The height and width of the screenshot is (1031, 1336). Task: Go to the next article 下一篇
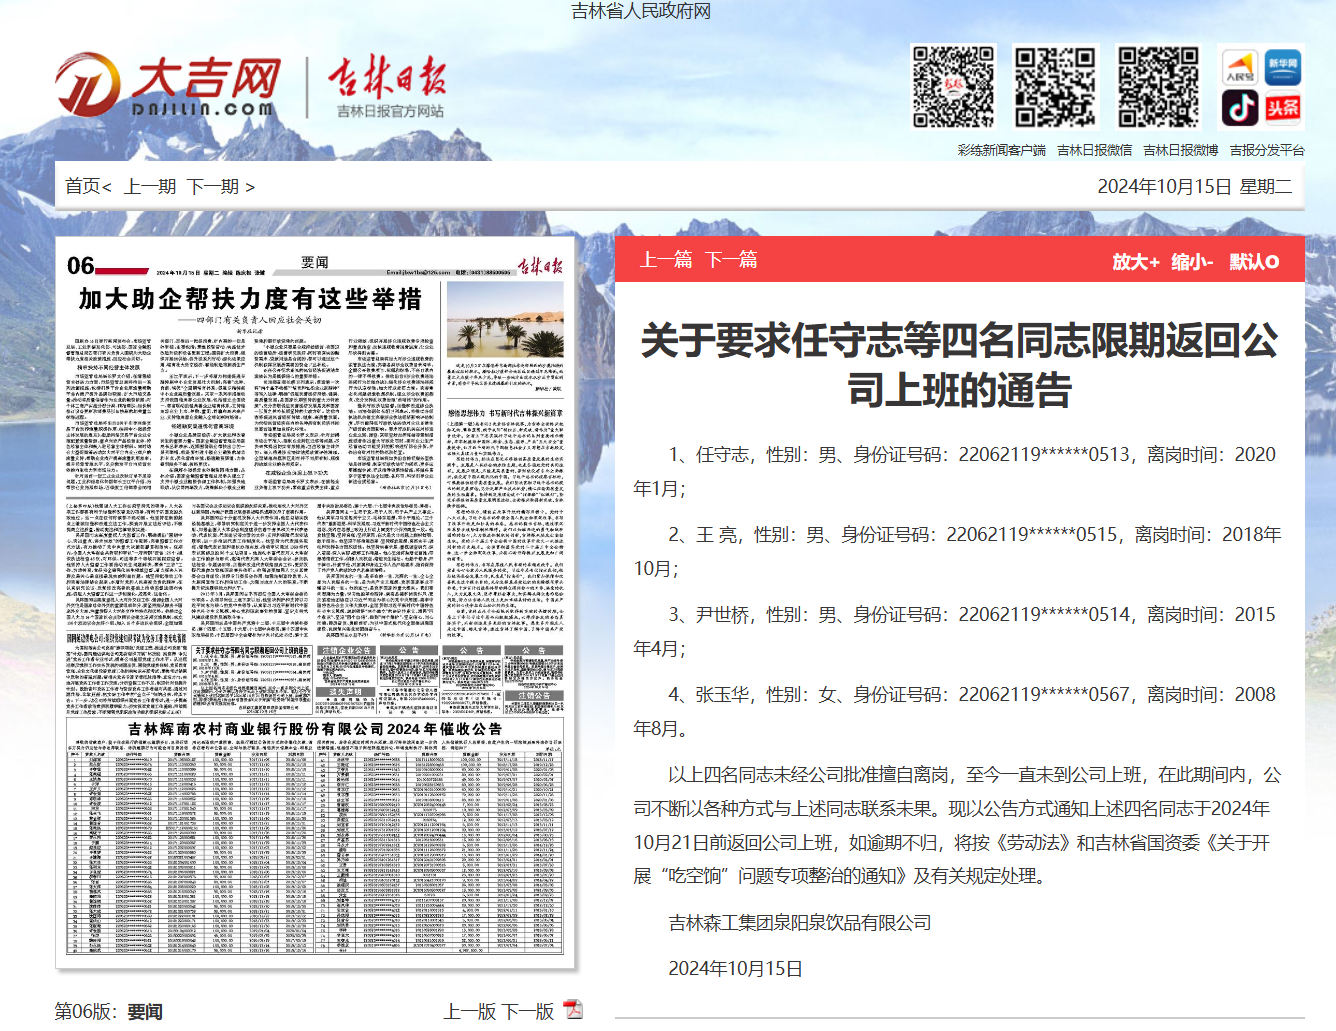click(731, 260)
